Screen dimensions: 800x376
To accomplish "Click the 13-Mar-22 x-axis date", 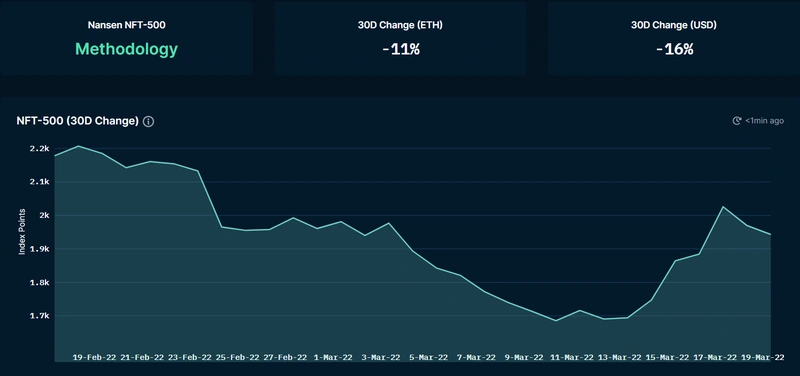I will [619, 358].
